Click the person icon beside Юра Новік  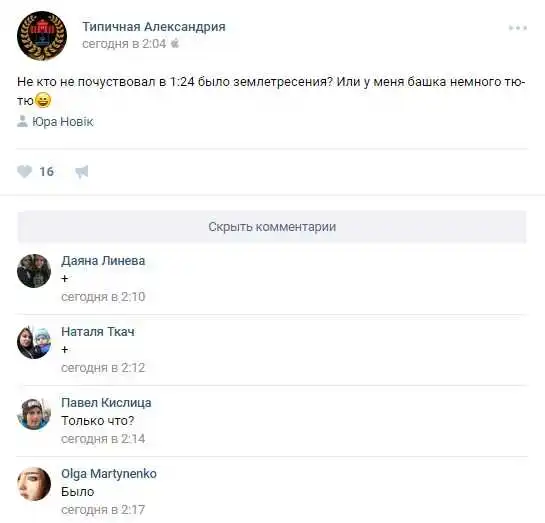click(x=22, y=121)
